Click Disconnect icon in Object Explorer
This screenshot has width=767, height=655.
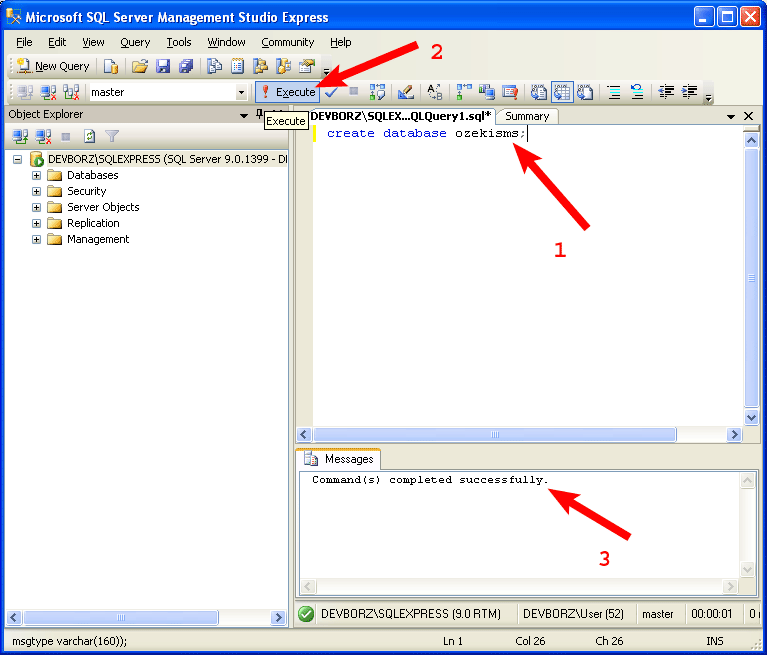tap(43, 136)
